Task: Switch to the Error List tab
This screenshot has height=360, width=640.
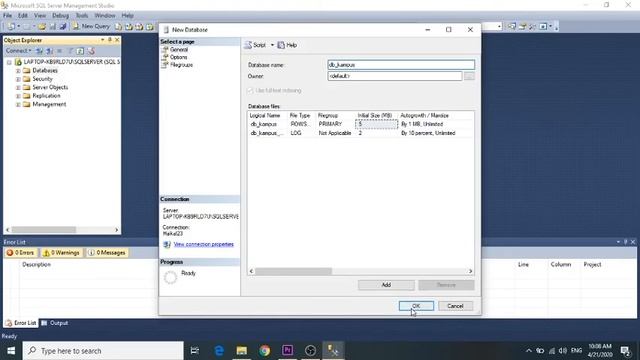Action: tap(21, 323)
